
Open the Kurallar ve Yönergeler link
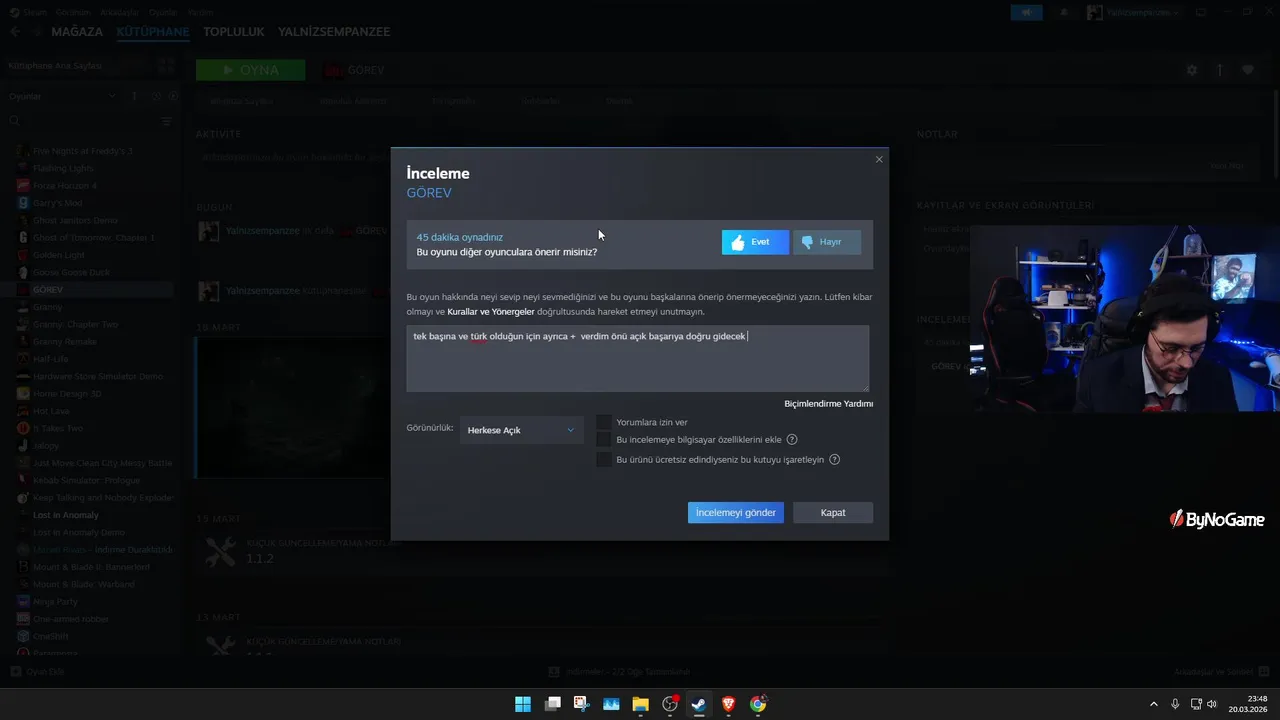pyautogui.click(x=490, y=311)
